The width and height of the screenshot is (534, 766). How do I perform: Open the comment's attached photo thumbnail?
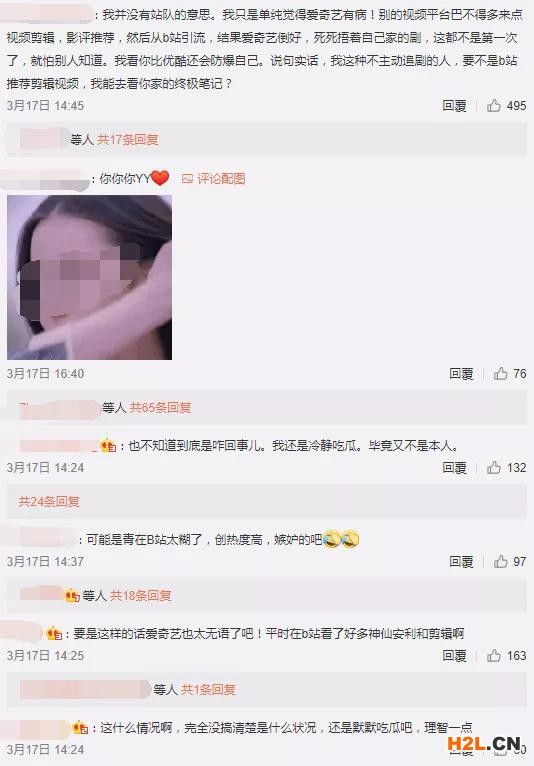[x=89, y=277]
